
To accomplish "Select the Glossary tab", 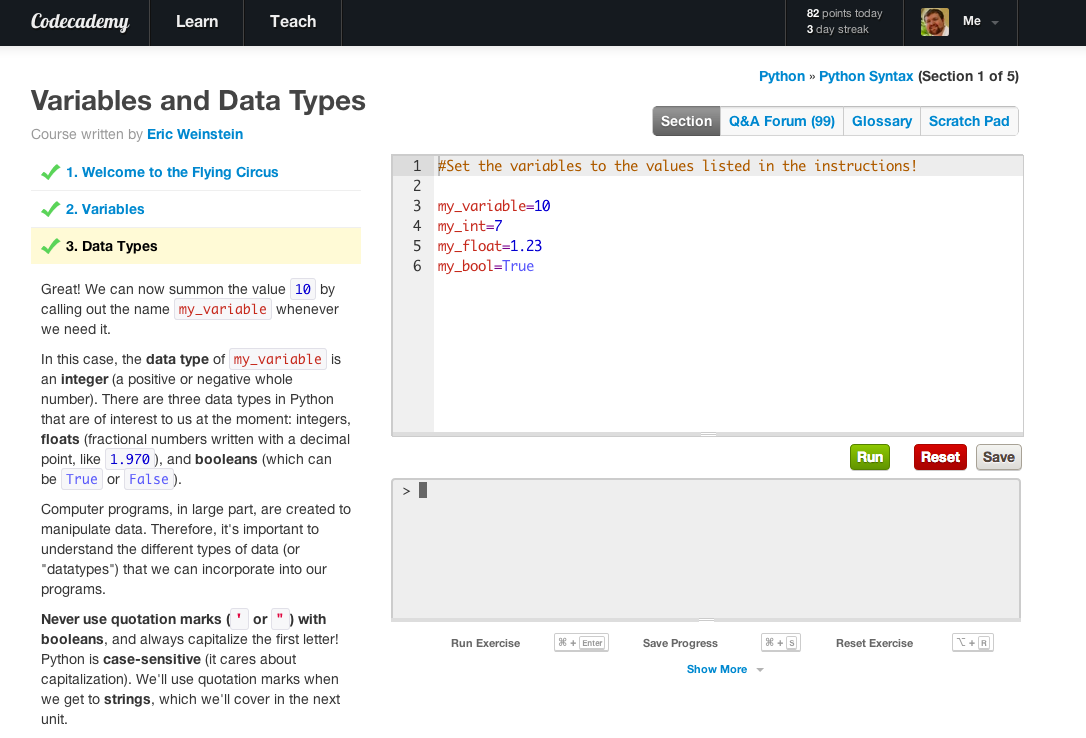I will [881, 120].
